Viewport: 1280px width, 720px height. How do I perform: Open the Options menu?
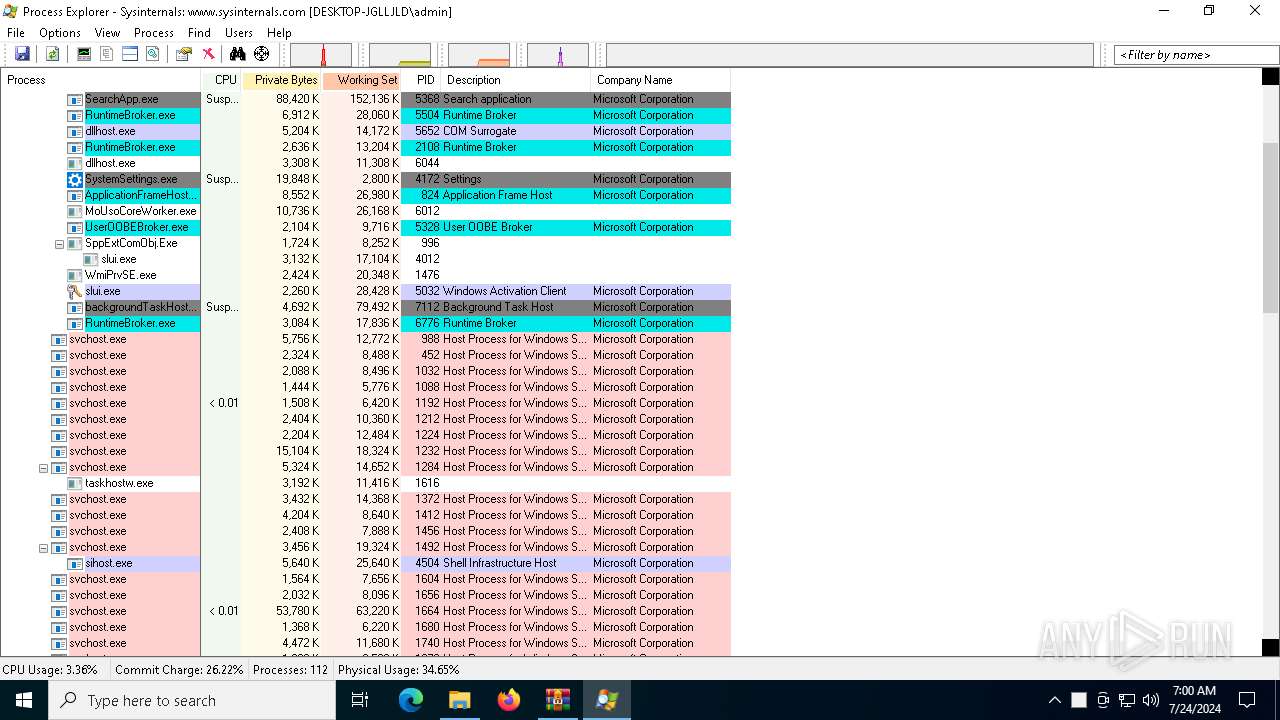[60, 33]
